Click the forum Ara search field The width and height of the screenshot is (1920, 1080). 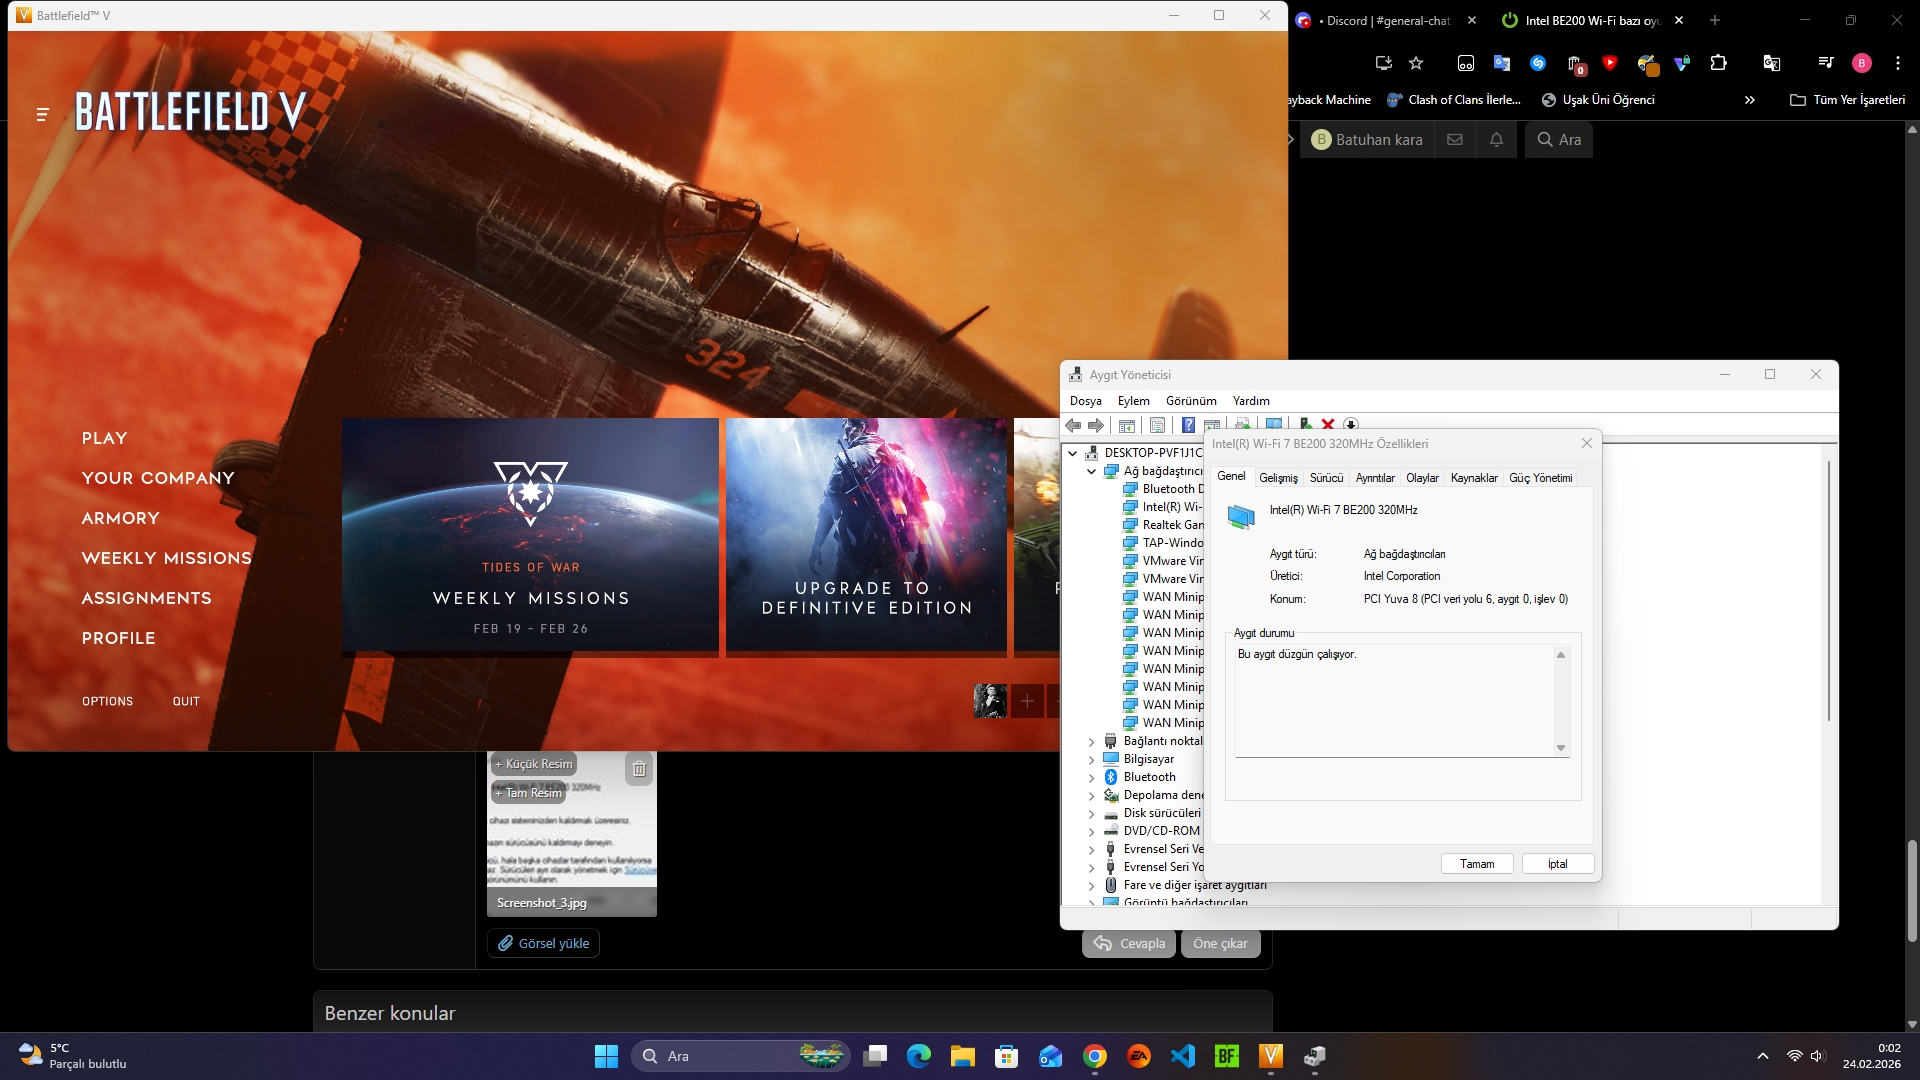coord(1559,140)
